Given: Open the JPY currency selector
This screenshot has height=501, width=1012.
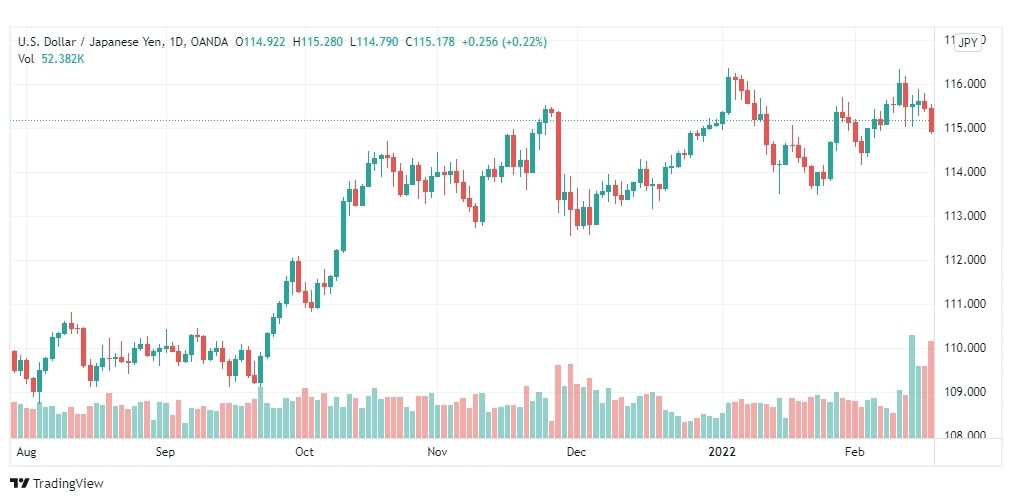Looking at the screenshot, I should [967, 43].
